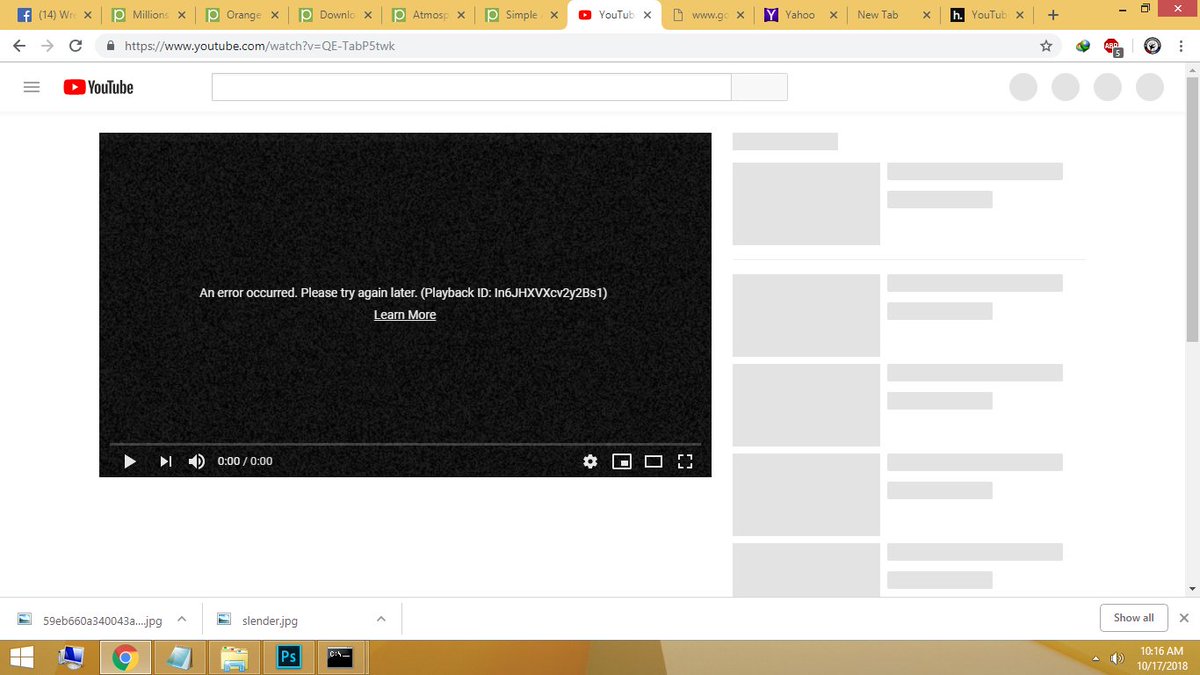Click the system tray volume icon
Screen dimensions: 1200x675
1117,658
